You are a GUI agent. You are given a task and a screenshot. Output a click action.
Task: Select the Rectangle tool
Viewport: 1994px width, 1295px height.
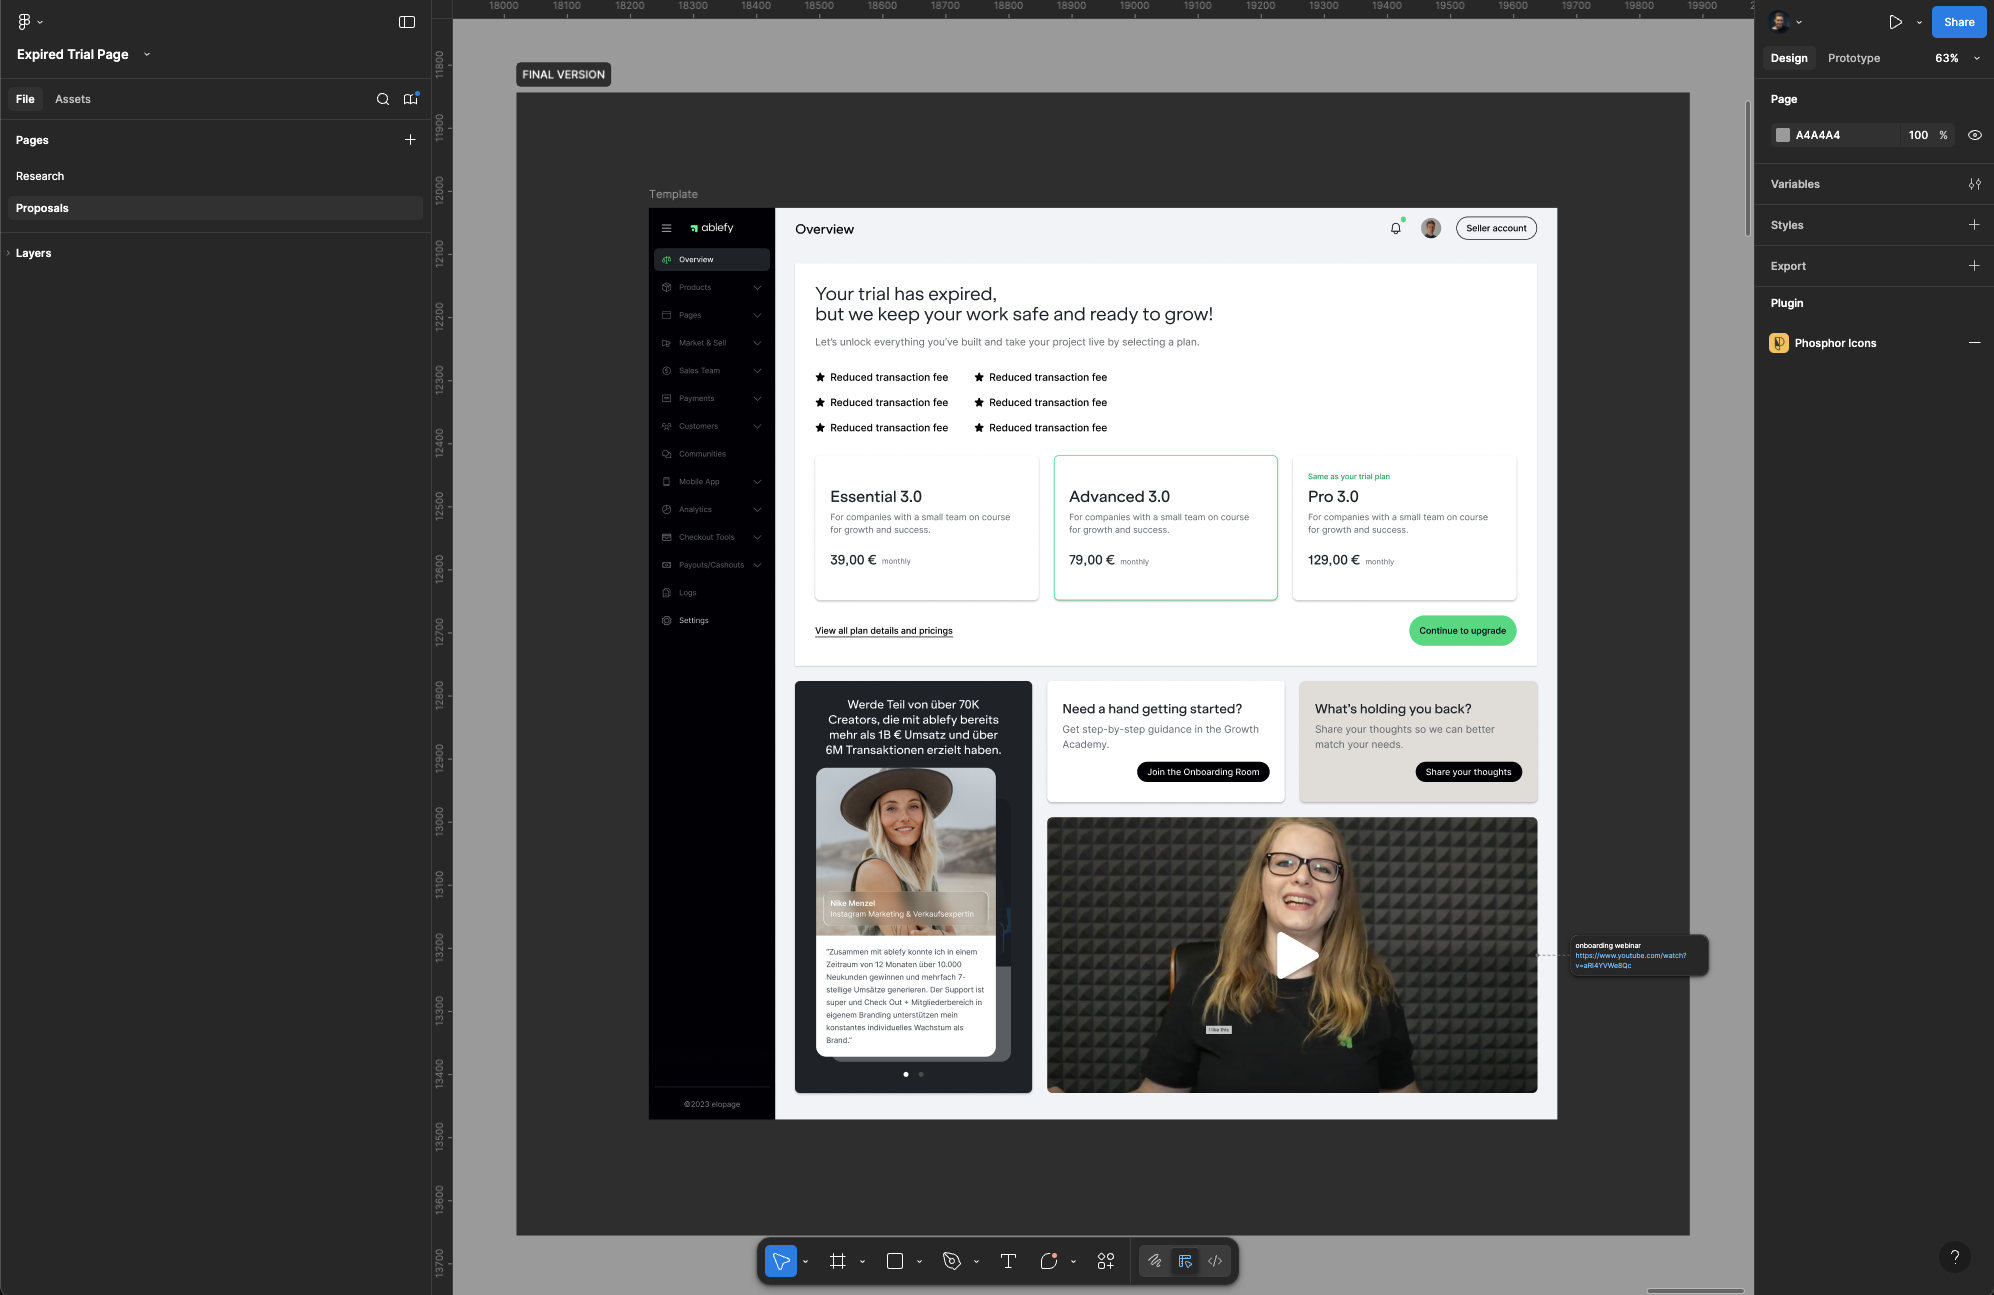pyautogui.click(x=894, y=1261)
